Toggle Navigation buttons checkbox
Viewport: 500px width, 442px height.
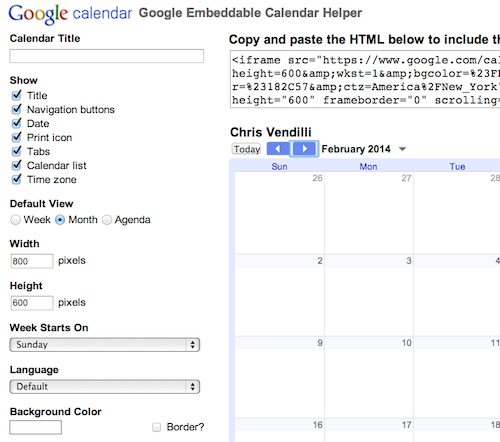tap(16, 109)
